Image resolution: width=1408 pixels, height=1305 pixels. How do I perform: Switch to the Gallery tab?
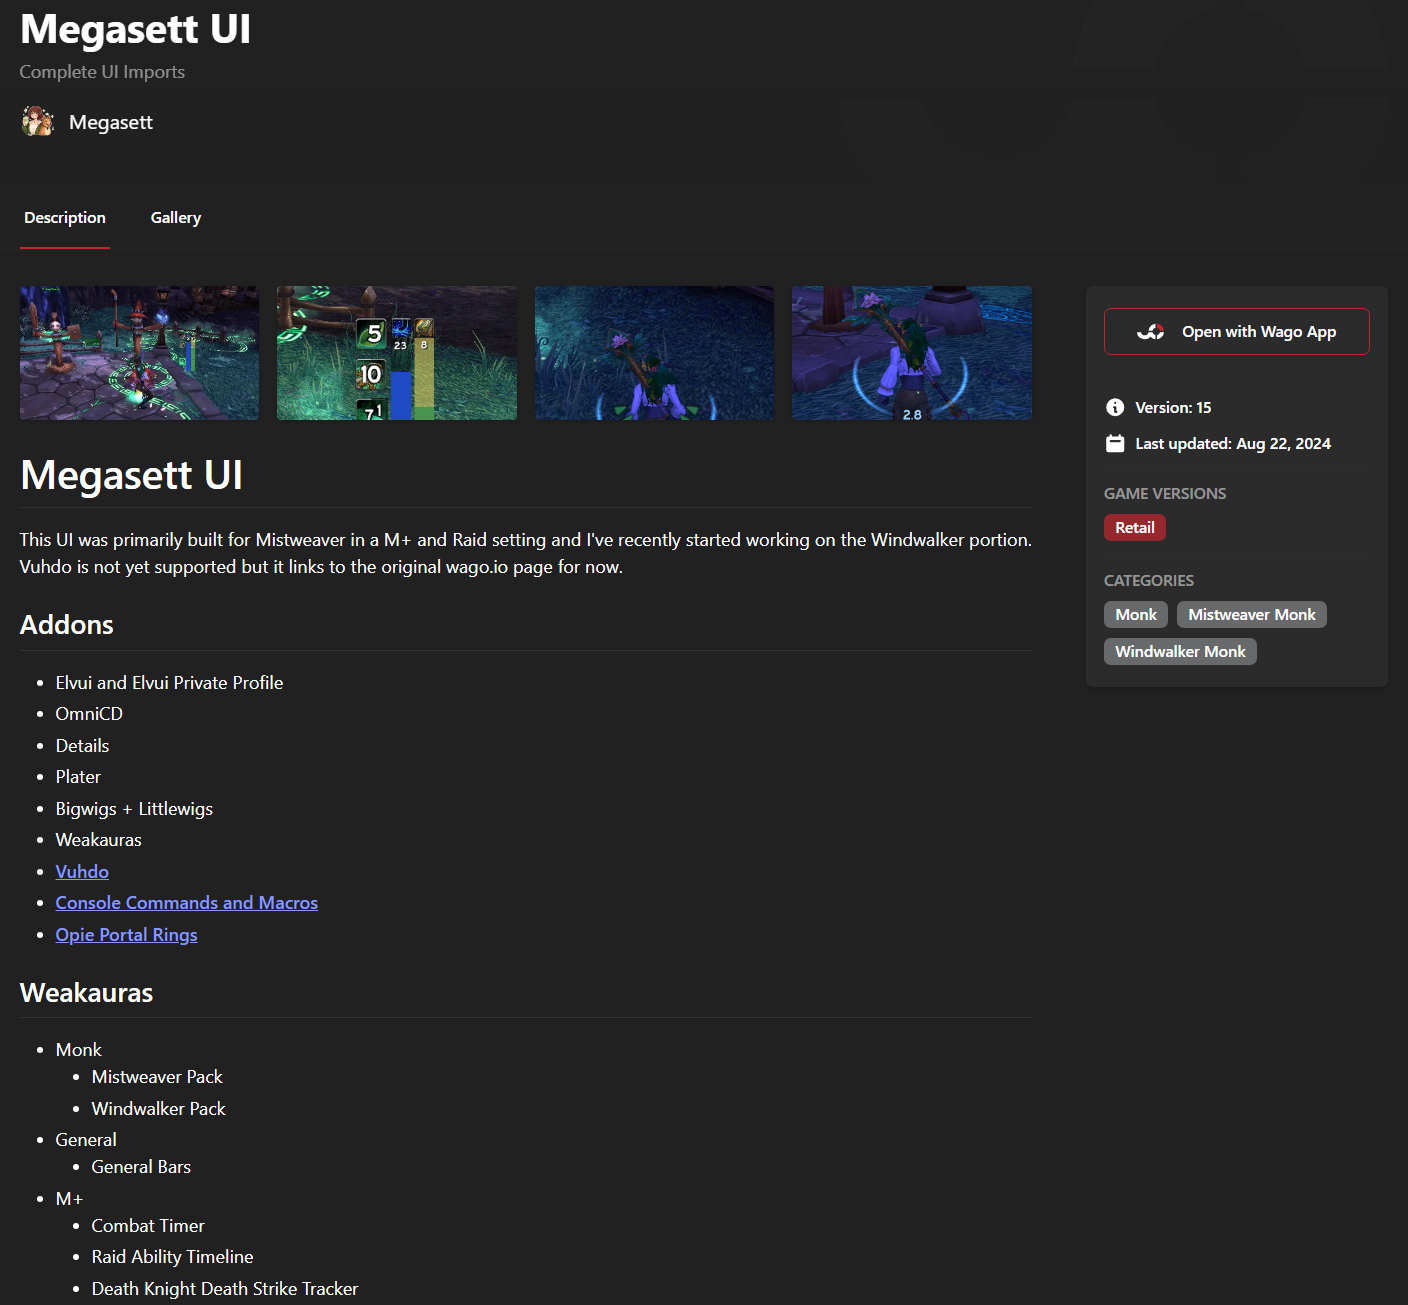[176, 218]
